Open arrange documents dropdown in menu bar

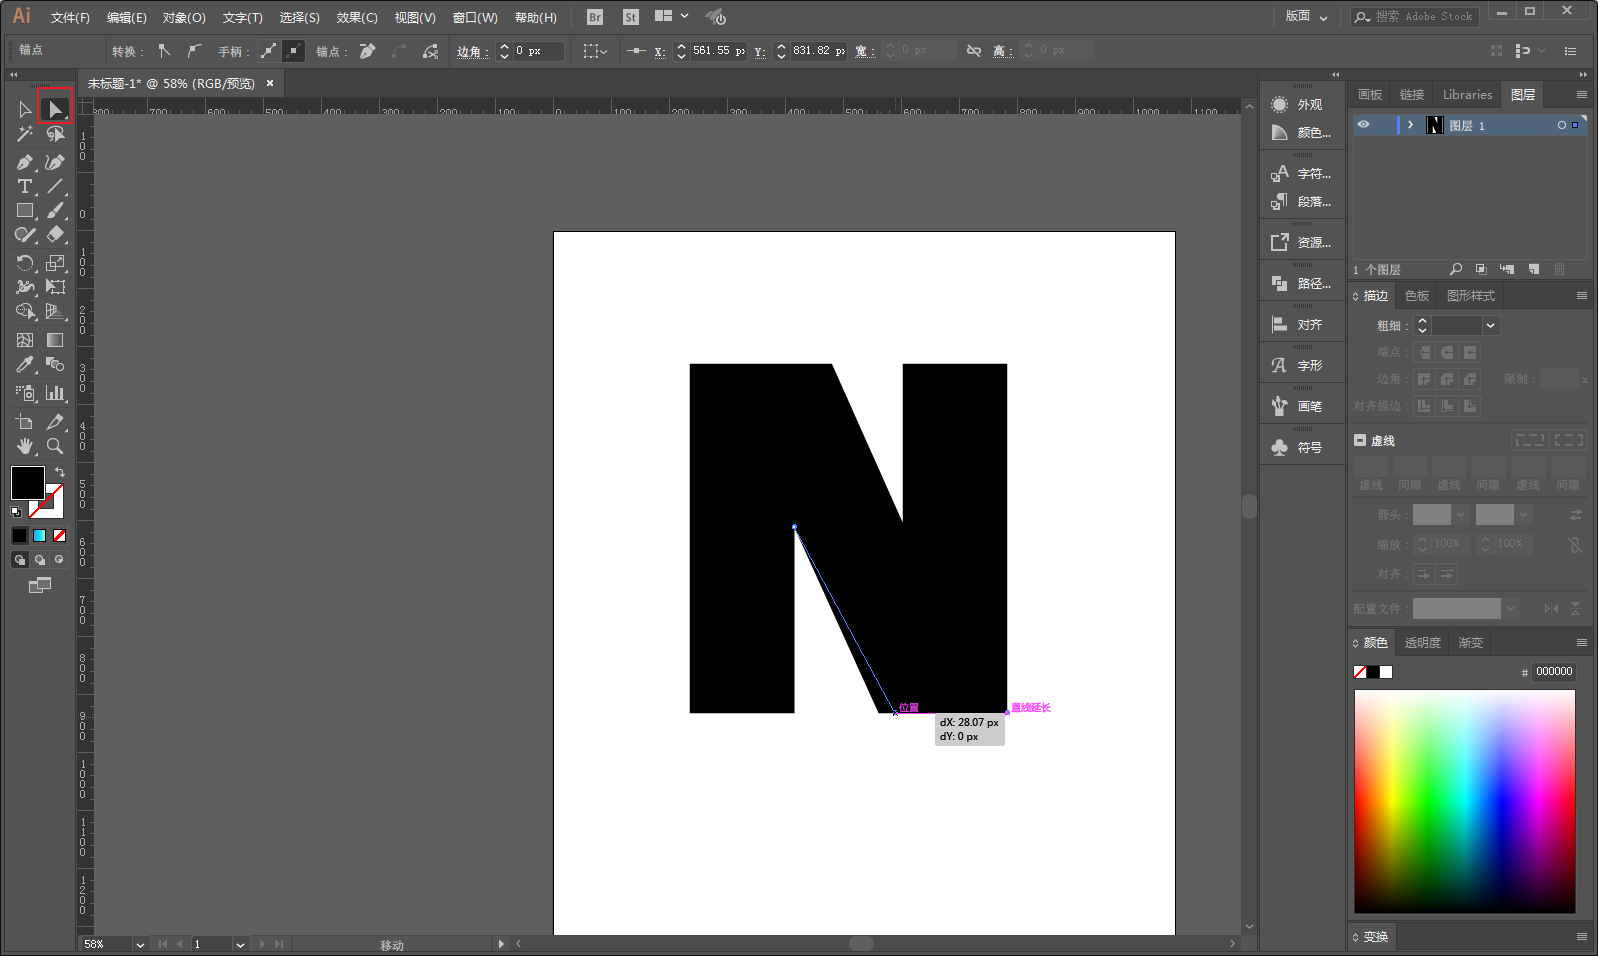coord(672,16)
